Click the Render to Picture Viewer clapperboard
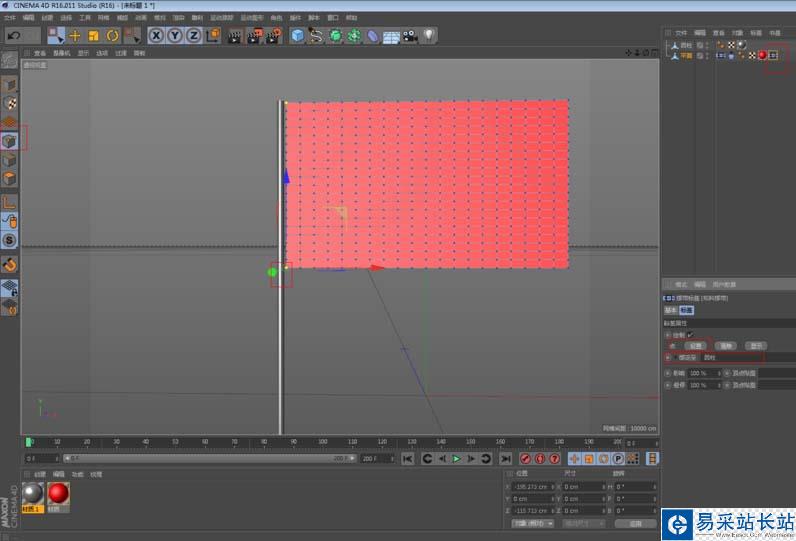The height and width of the screenshot is (541, 796). pos(253,35)
